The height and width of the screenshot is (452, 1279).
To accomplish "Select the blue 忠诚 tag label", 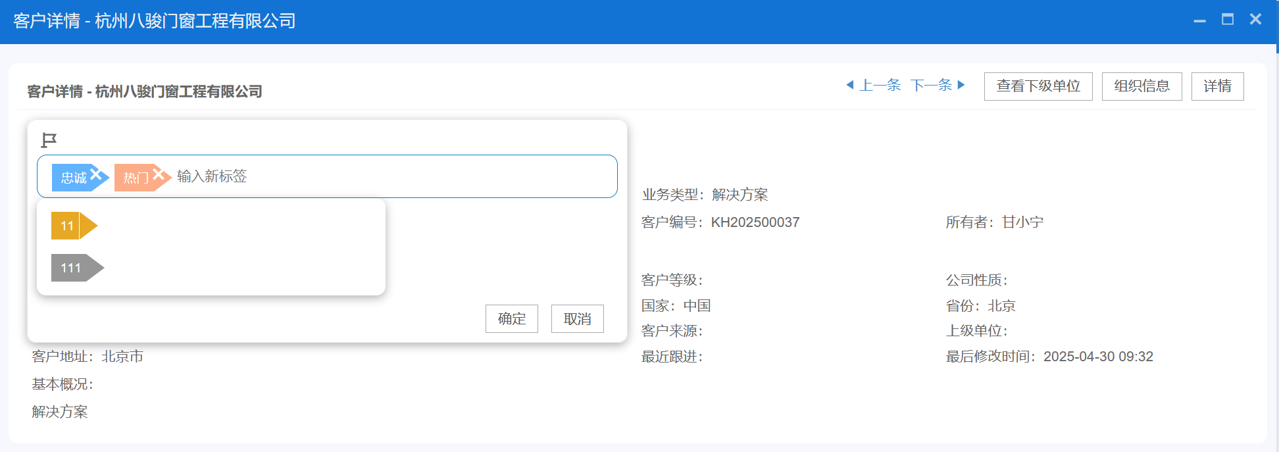I will point(73,177).
